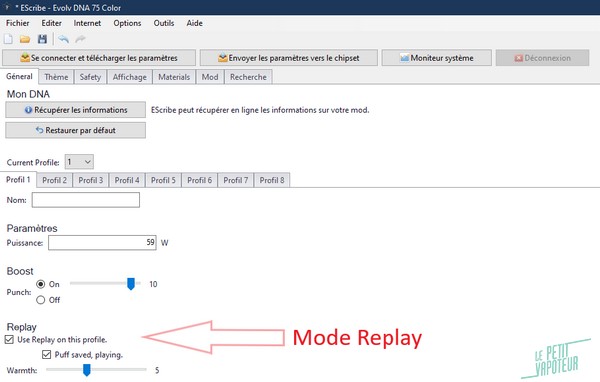This screenshot has width=600, height=382.
Task: Select the Profil 5 tab
Action: [x=163, y=180]
